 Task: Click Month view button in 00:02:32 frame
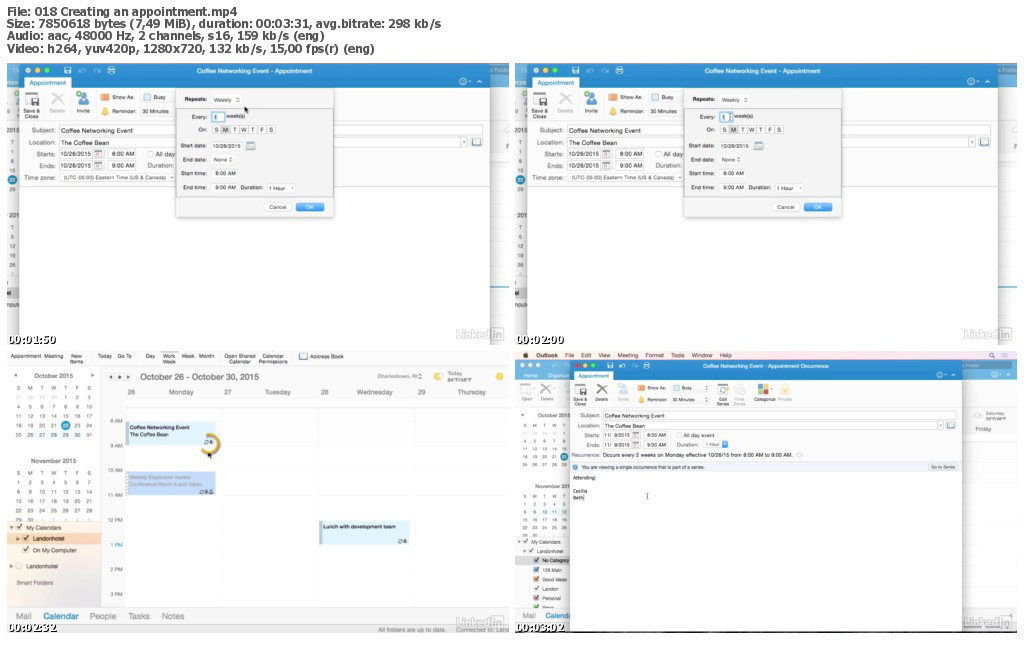206,356
